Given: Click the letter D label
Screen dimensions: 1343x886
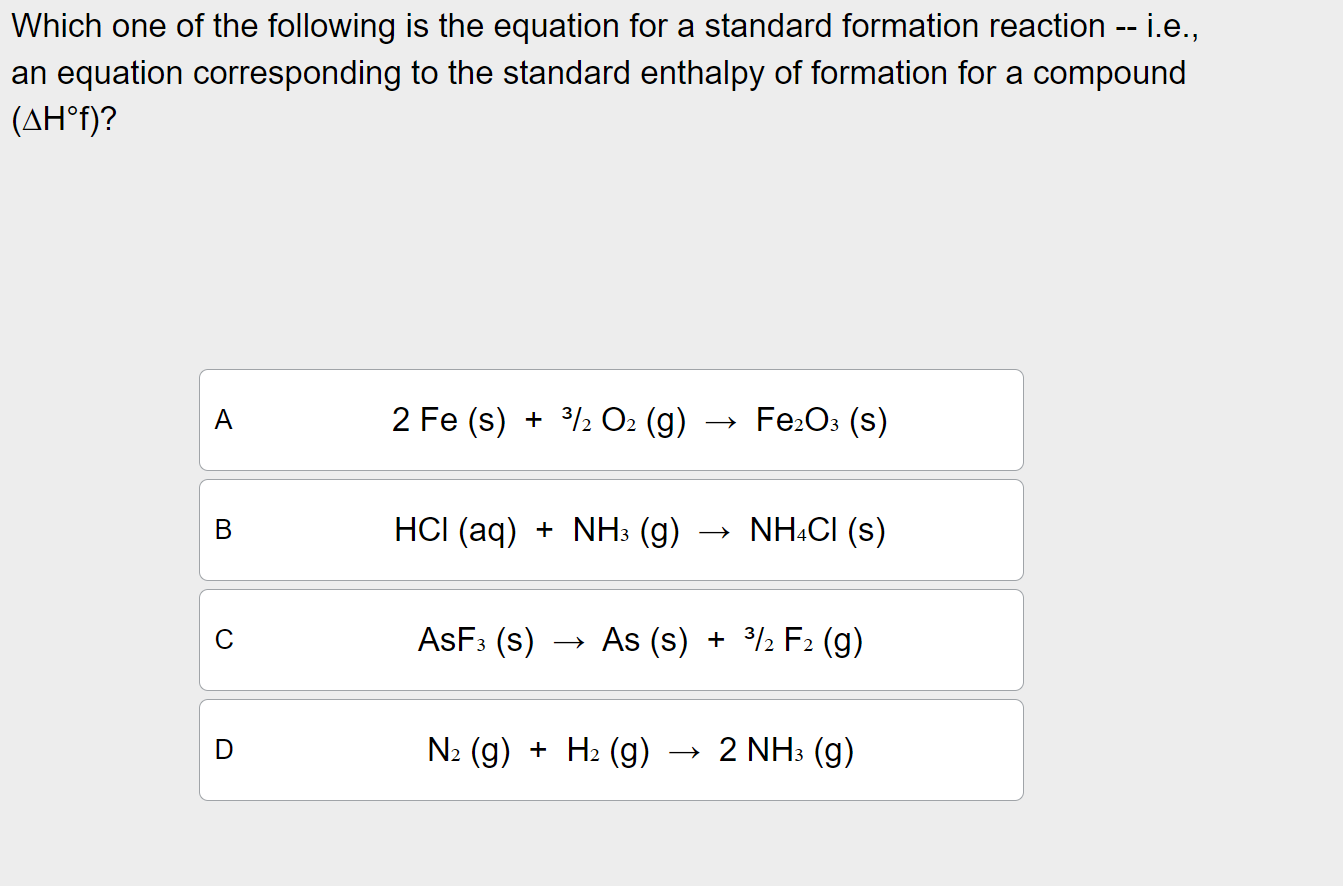Looking at the screenshot, I should coord(224,749).
